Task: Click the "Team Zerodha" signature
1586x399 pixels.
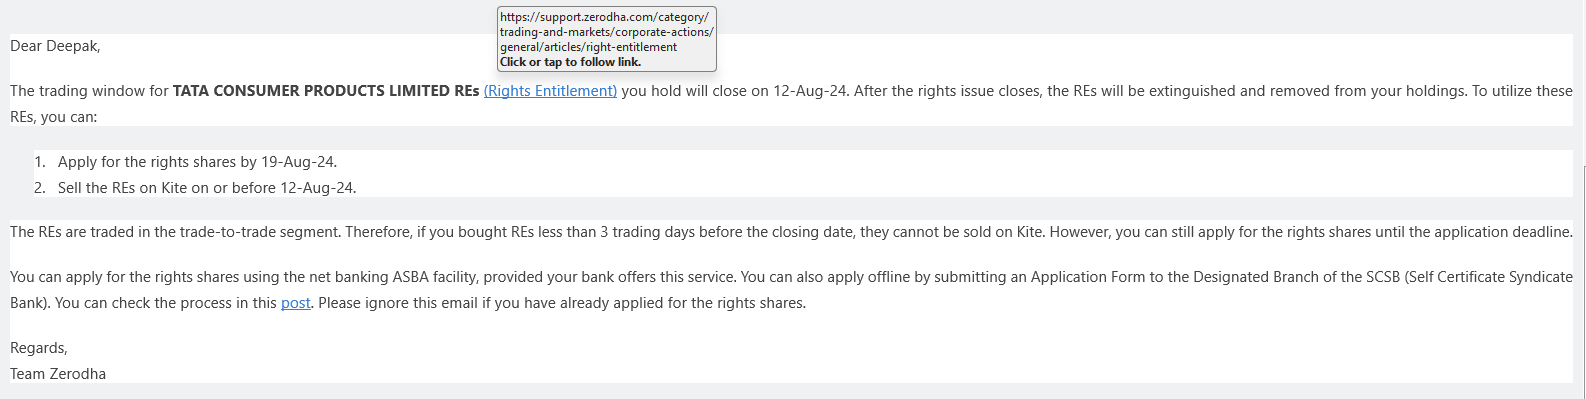Action: [x=58, y=374]
